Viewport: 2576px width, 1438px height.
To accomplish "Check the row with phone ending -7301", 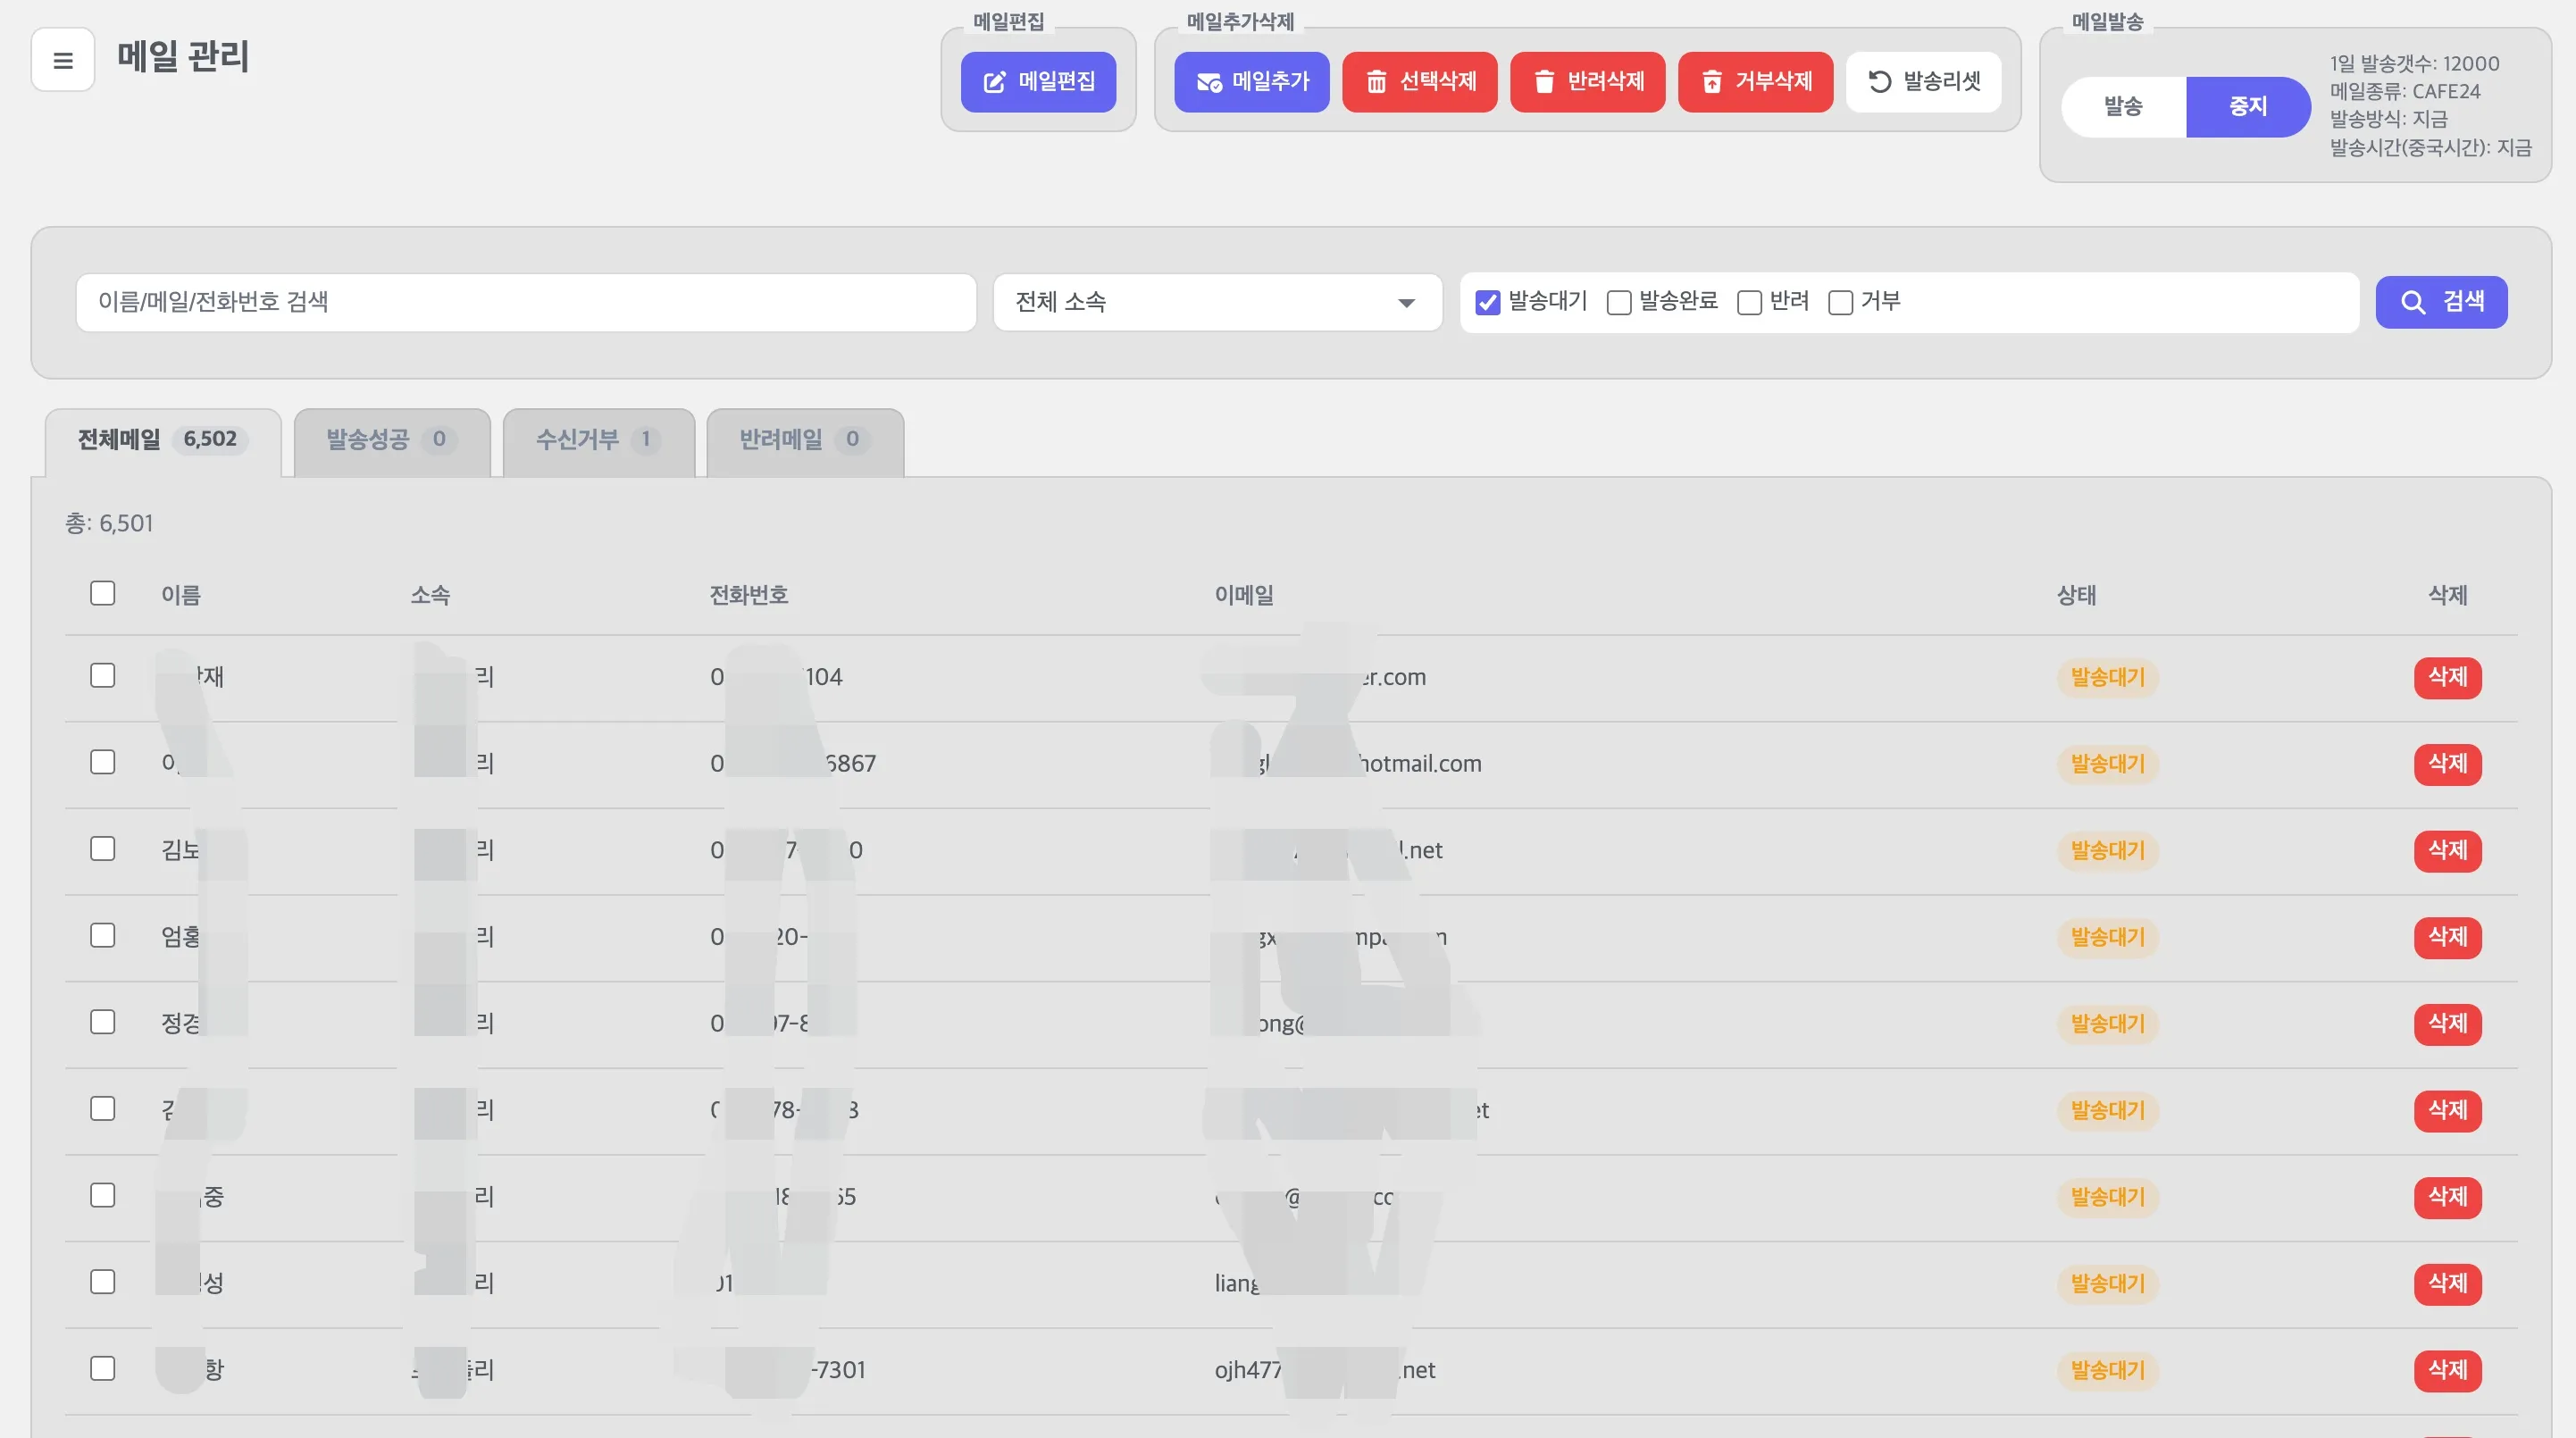I will [103, 1368].
